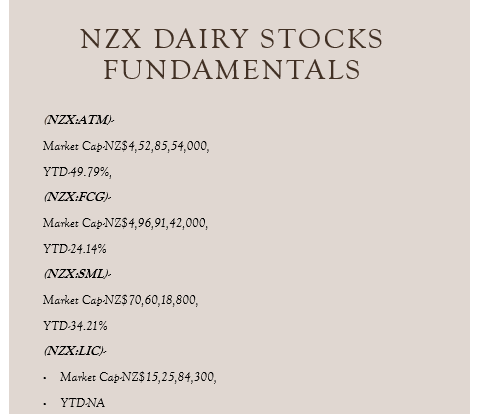491x419 pixels.
Task: Click the YTD-NA bullet text
Action: click(83, 403)
